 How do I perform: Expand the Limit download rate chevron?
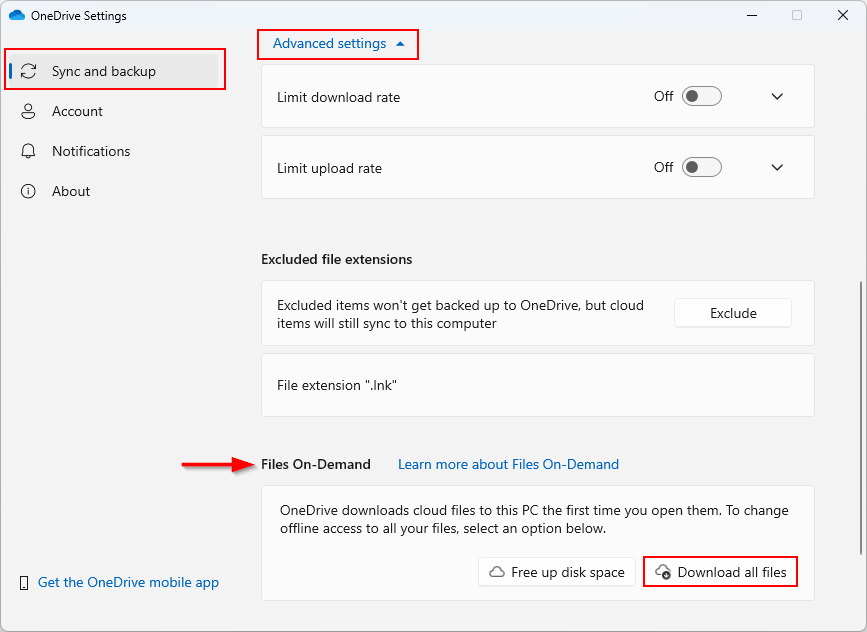777,97
